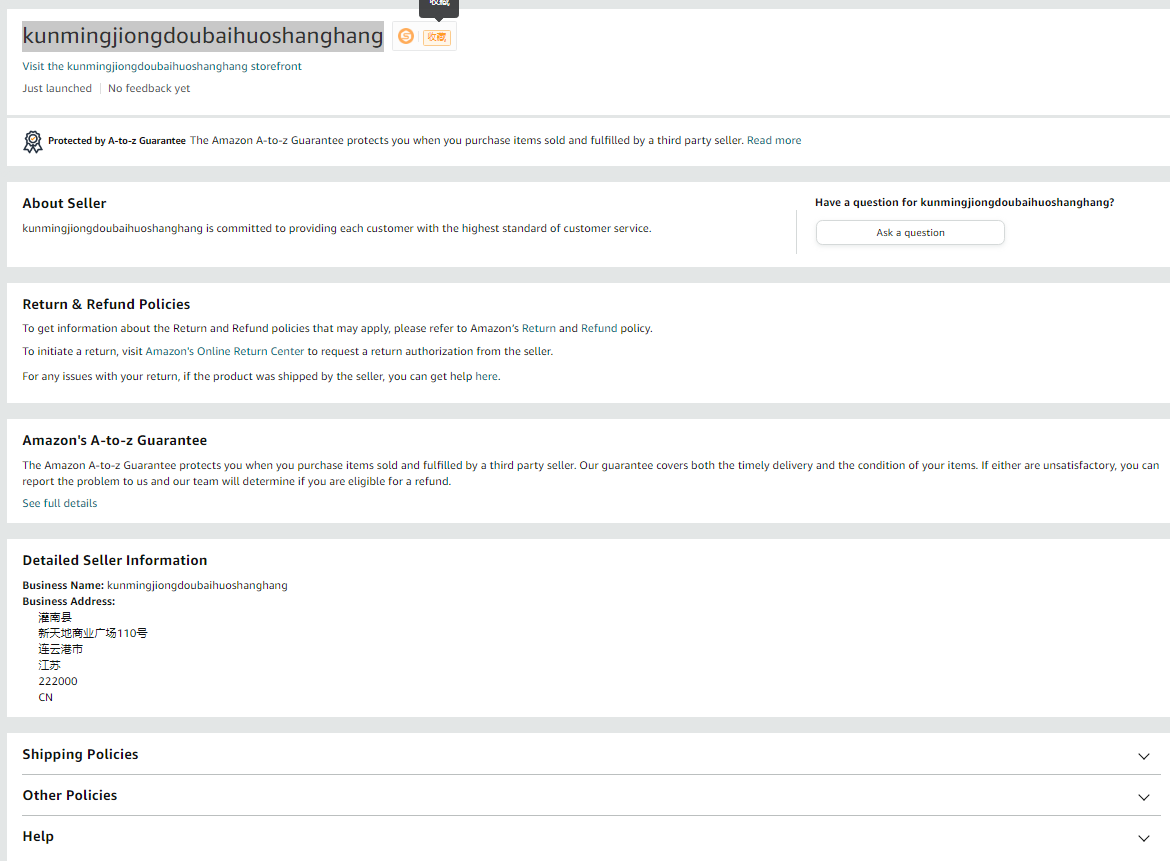Expand Other Policies chevron
This screenshot has width=1170, height=861.
(x=1143, y=797)
